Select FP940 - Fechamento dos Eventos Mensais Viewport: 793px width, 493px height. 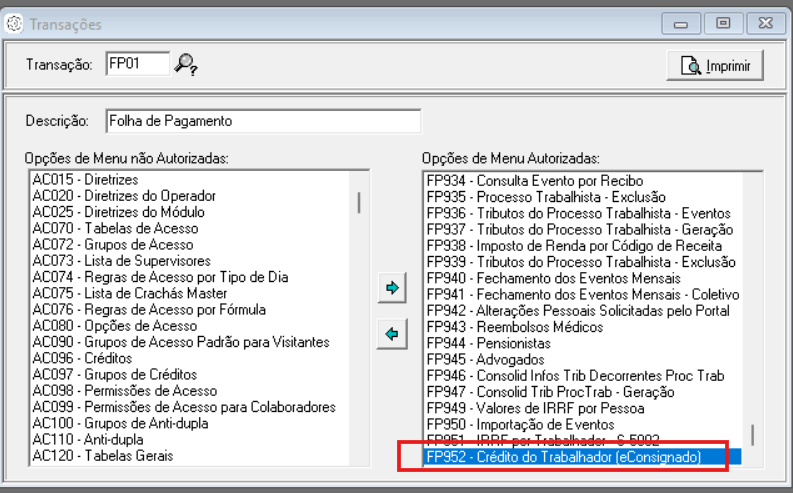[x=553, y=278]
